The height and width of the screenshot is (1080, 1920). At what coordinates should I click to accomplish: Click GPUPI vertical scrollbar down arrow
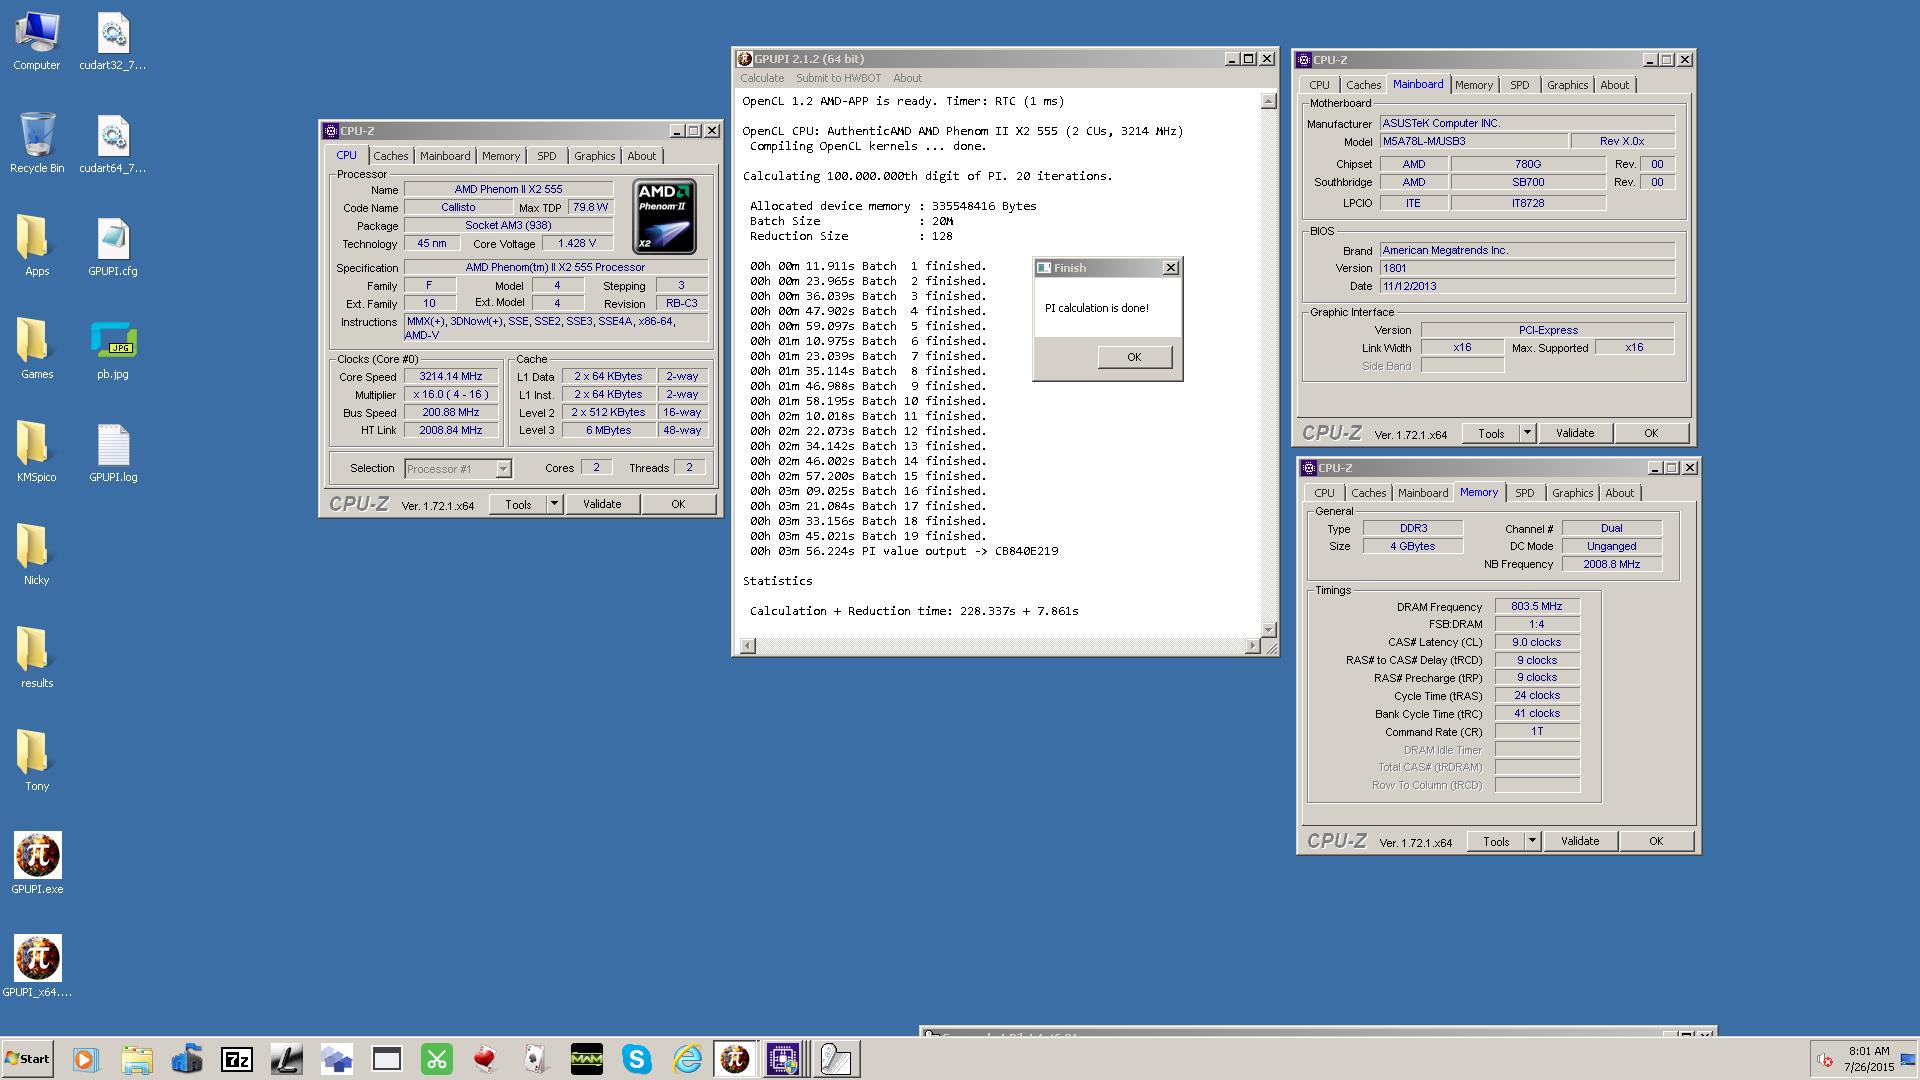pyautogui.click(x=1268, y=629)
